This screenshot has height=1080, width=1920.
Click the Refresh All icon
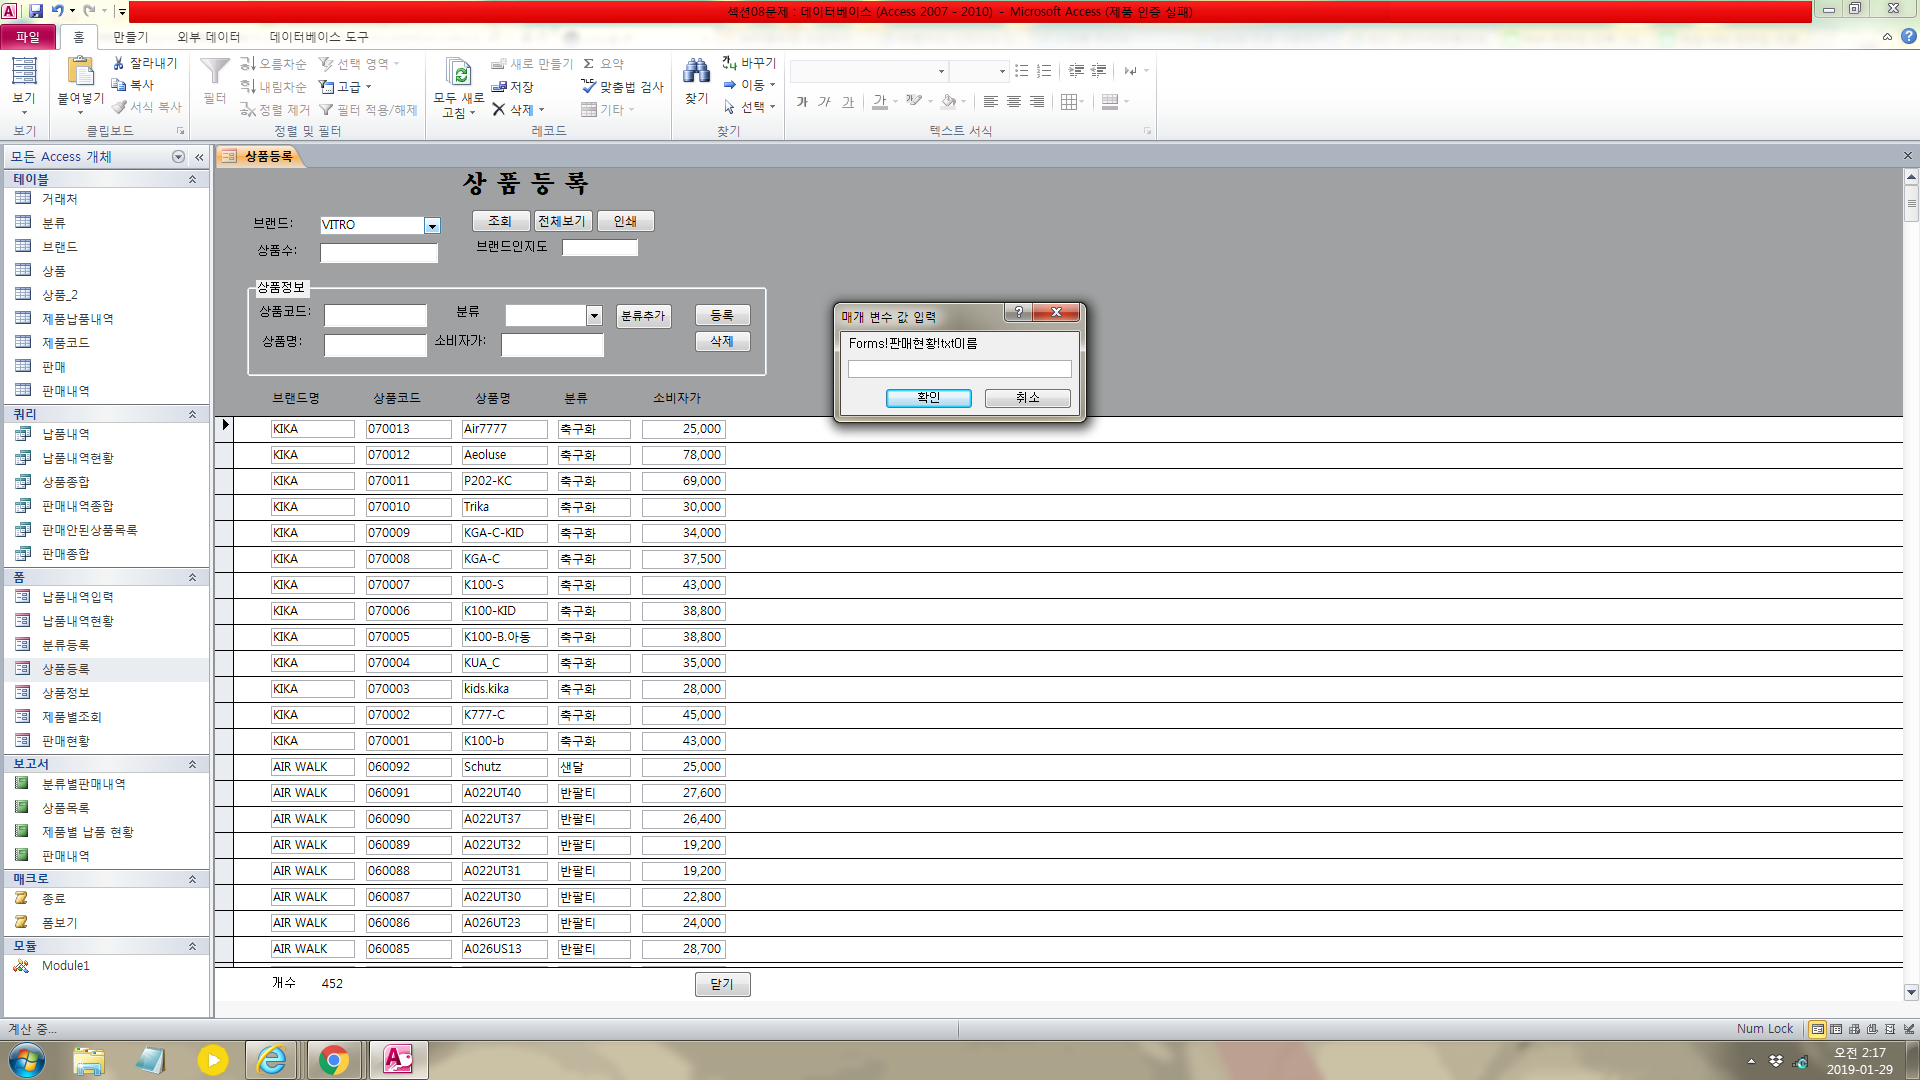pyautogui.click(x=459, y=72)
